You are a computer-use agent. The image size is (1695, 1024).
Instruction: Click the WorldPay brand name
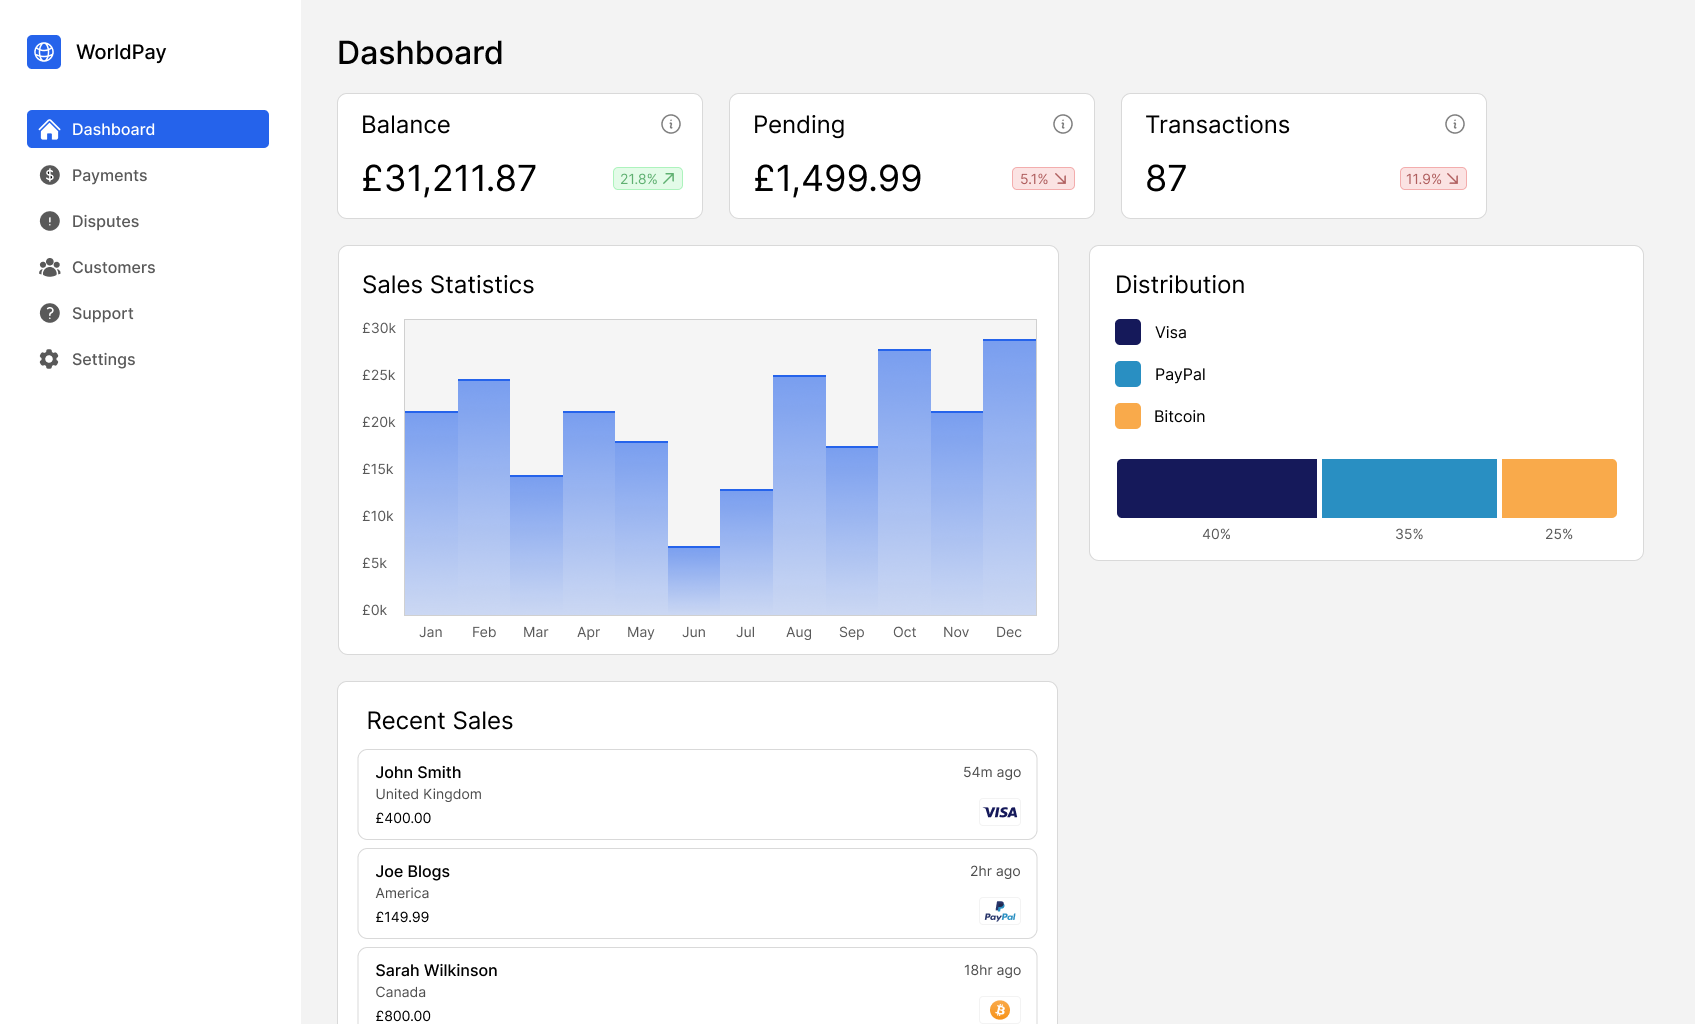(x=121, y=52)
